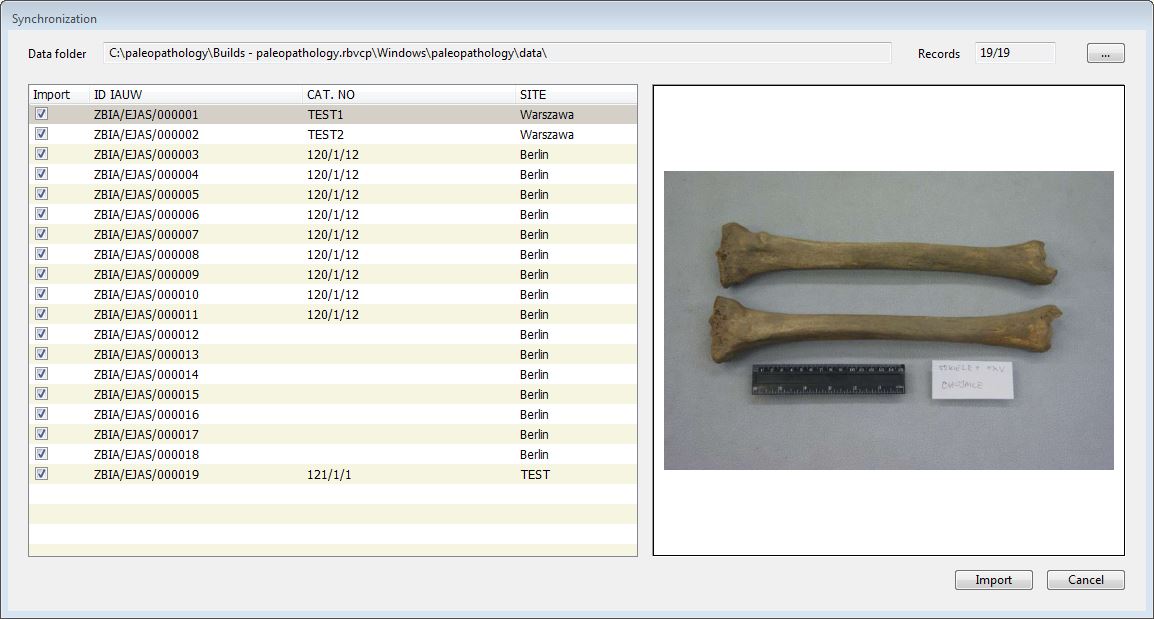The image size is (1154, 619).
Task: Sort by ID IAUW column header
Action: [x=195, y=95]
